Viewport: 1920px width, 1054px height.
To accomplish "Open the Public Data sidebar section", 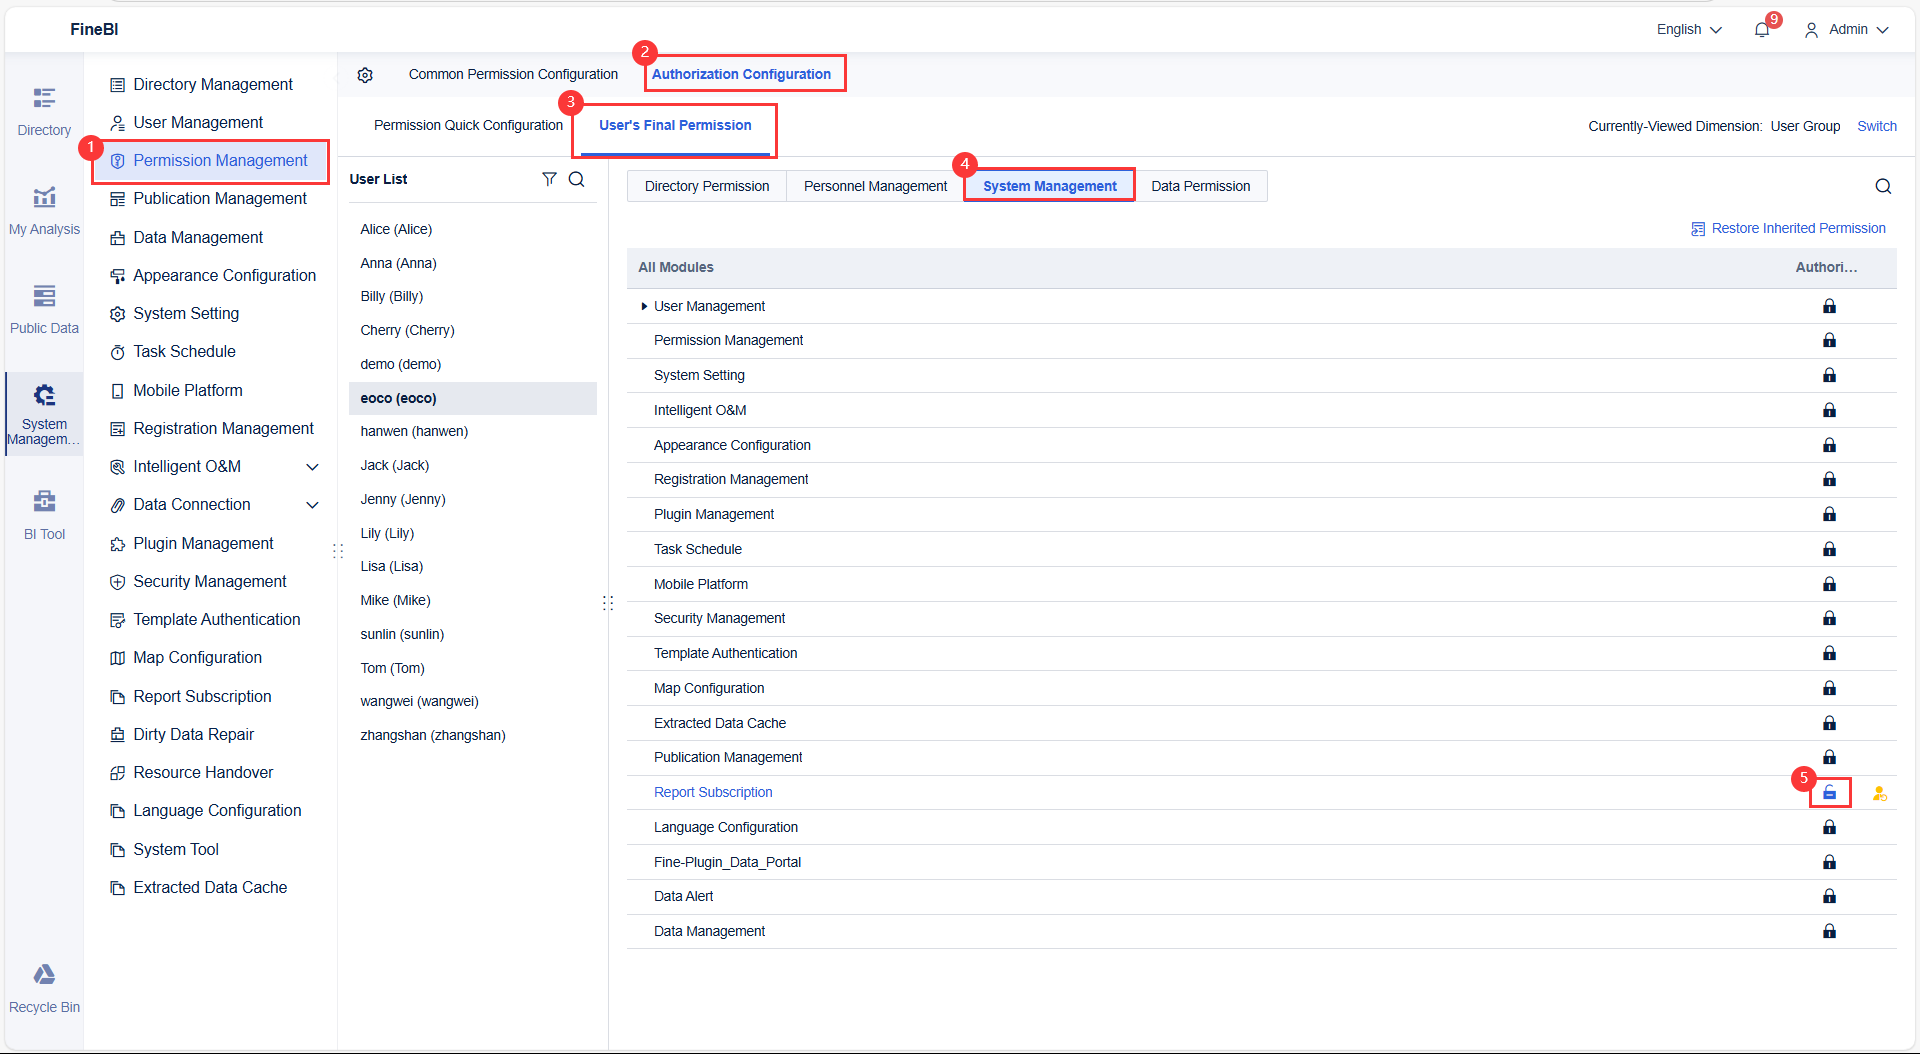I will point(44,310).
